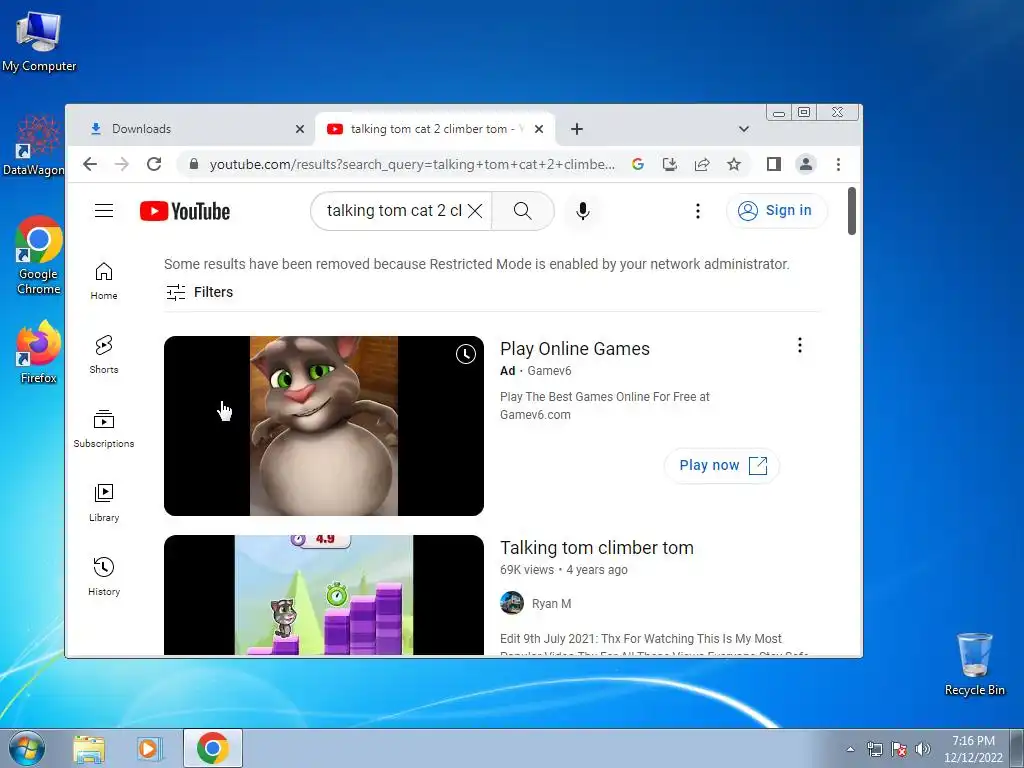Reload the current page
The image size is (1024, 768).
tap(154, 164)
